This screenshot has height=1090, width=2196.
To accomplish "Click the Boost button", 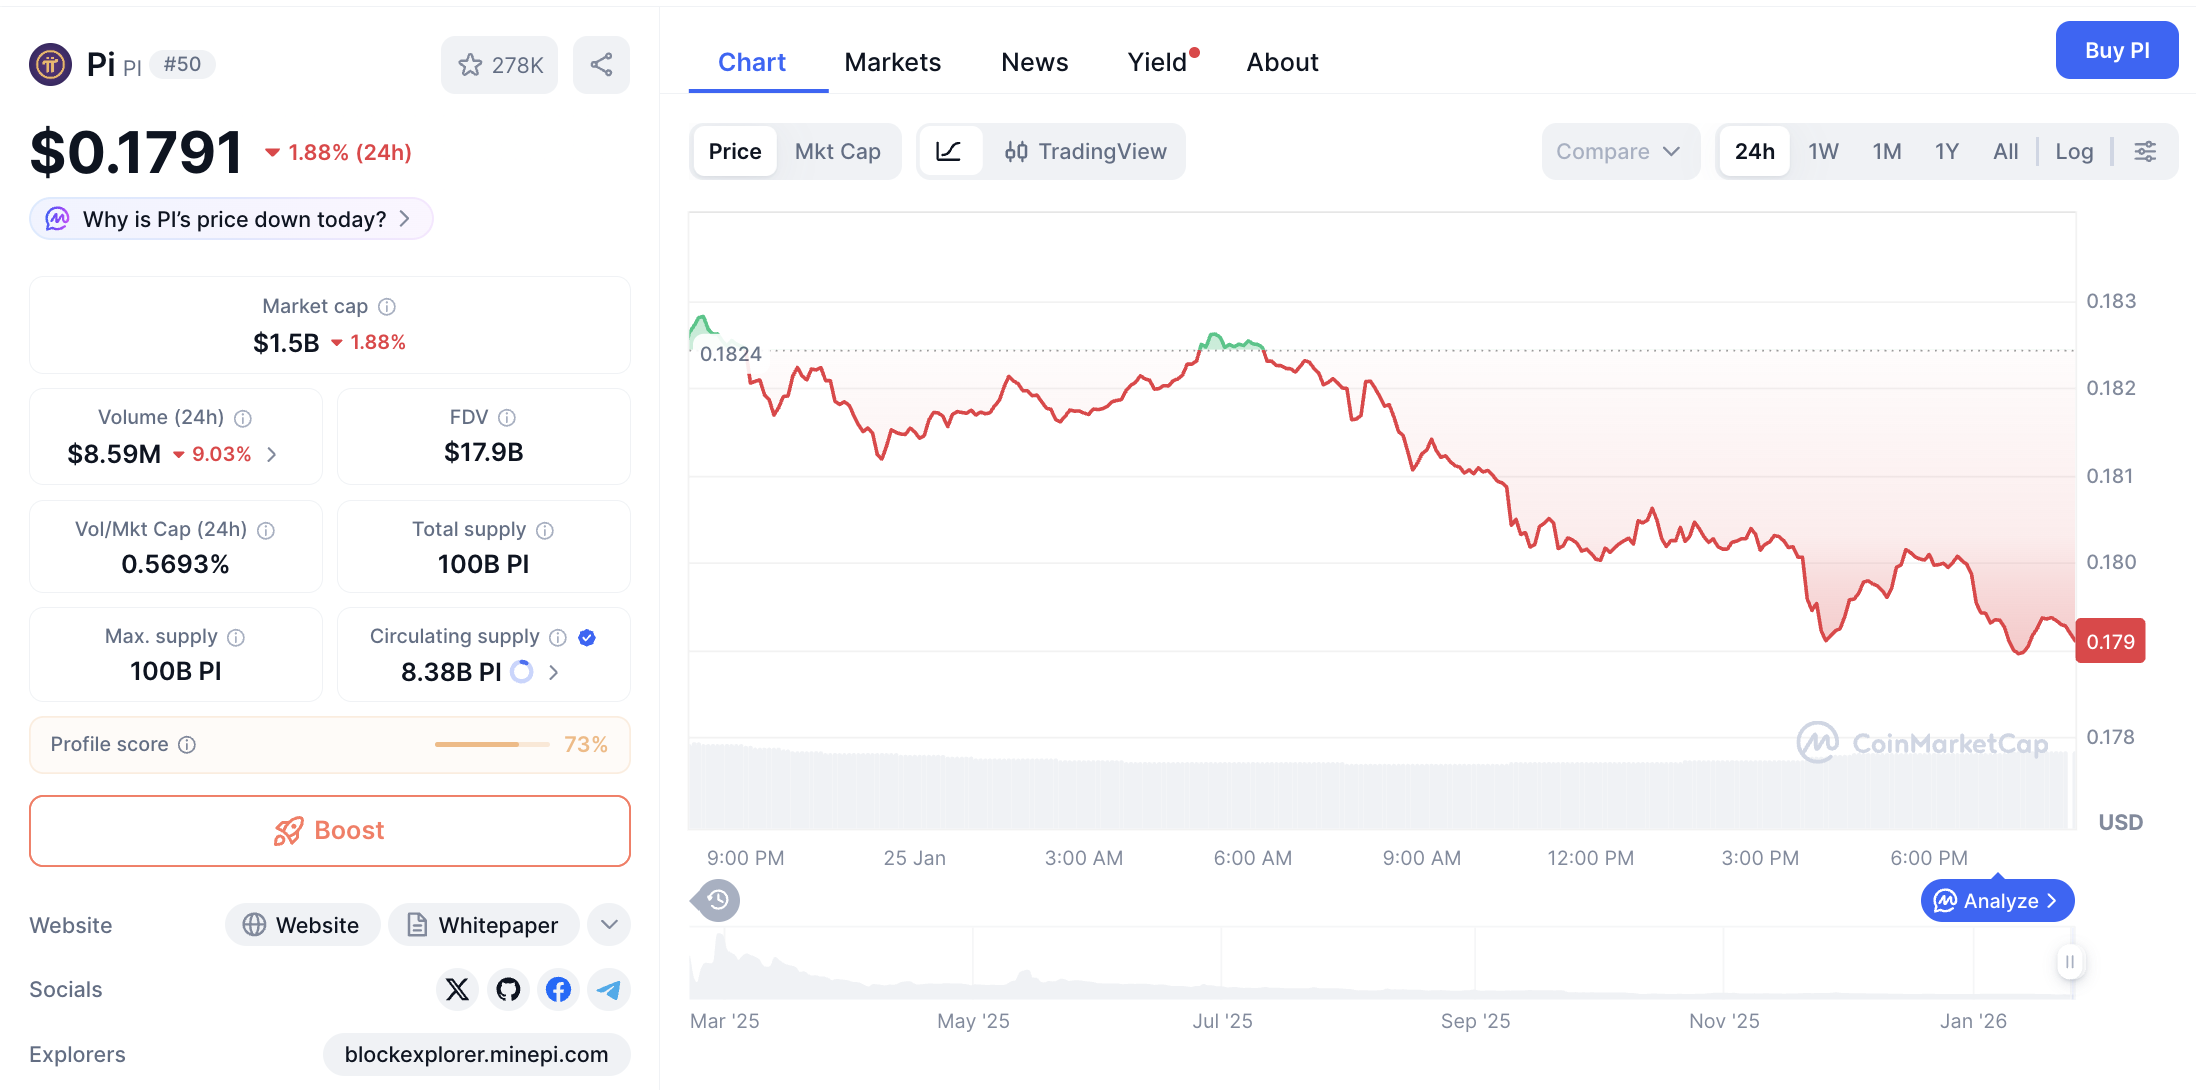I will pos(329,830).
